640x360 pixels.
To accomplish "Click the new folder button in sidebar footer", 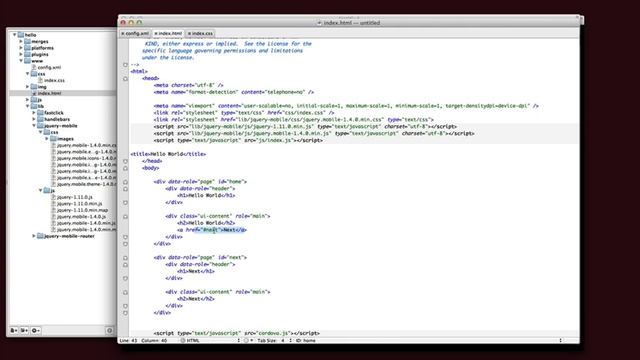I will click(24, 330).
